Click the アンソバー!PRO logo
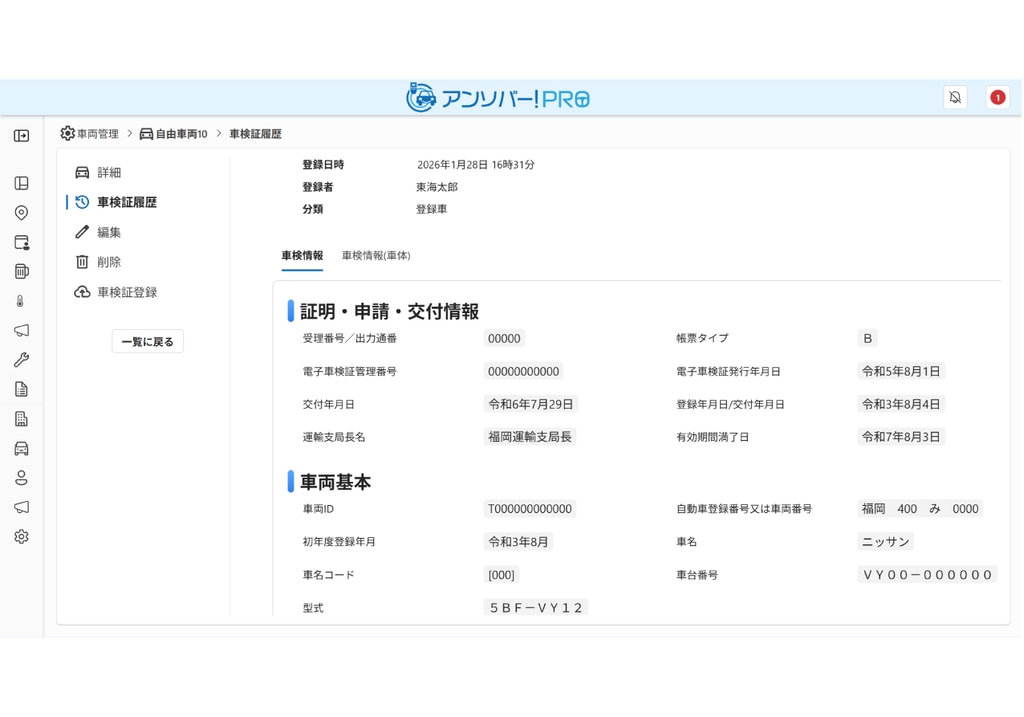1024x717 pixels. coord(498,98)
